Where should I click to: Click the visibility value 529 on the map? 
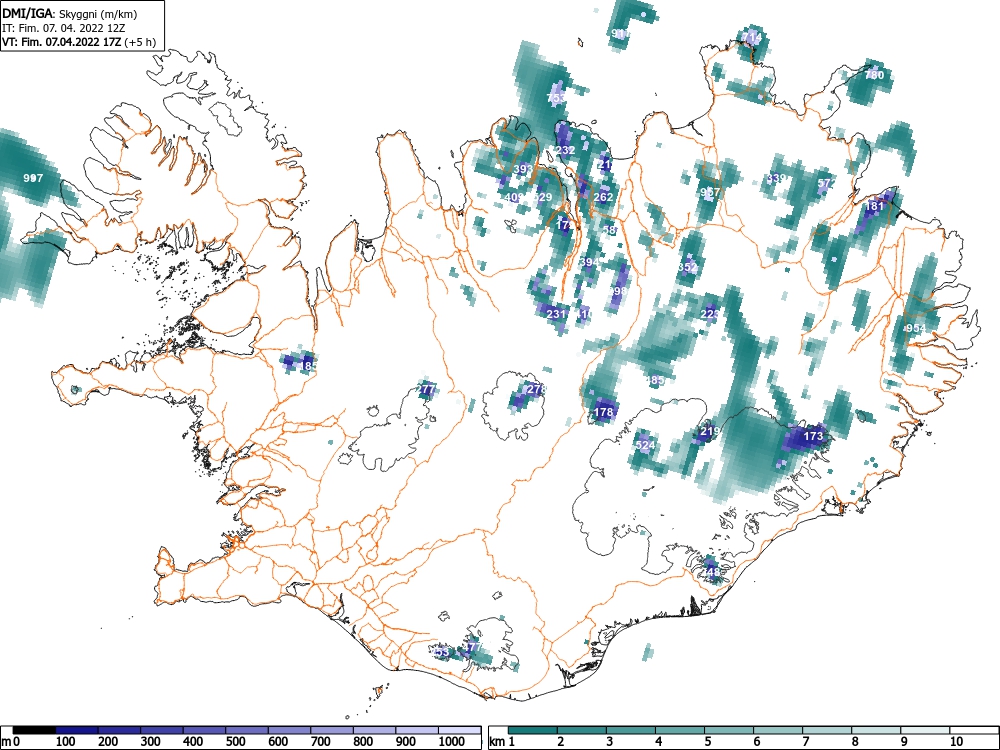tap(542, 197)
